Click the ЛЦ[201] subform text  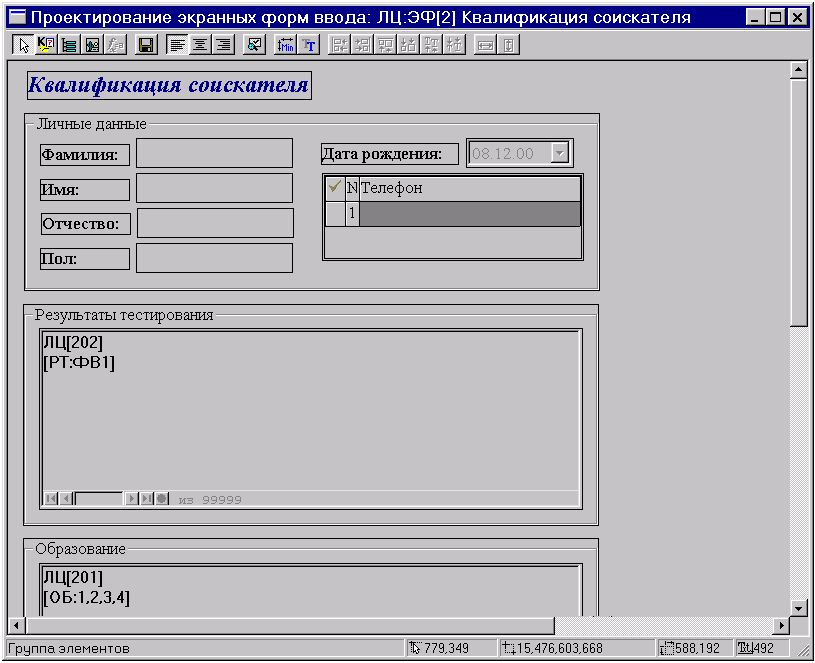point(73,577)
